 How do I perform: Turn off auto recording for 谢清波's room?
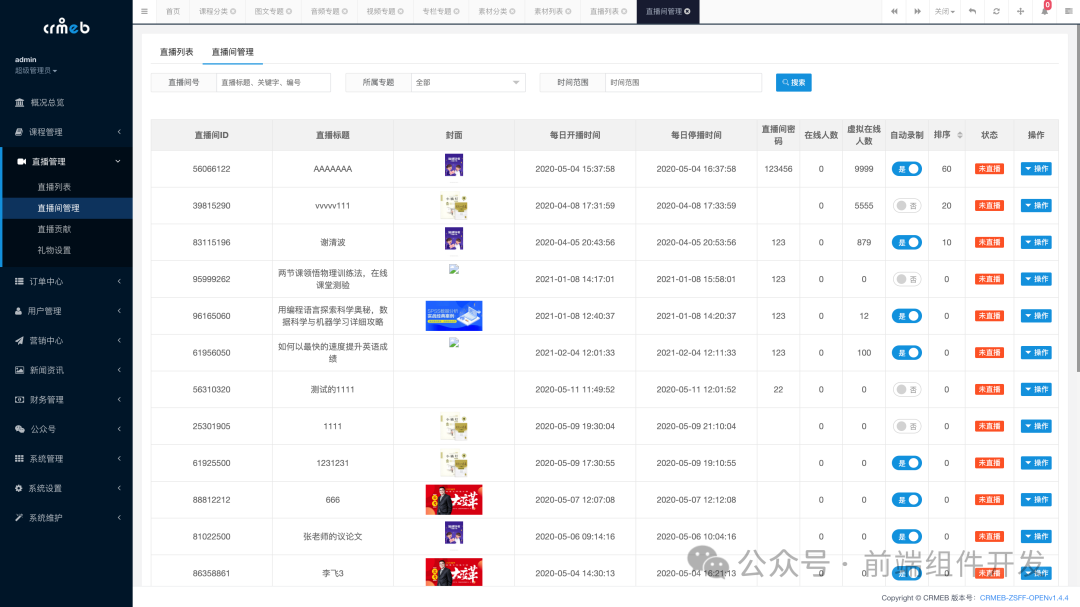tap(906, 242)
